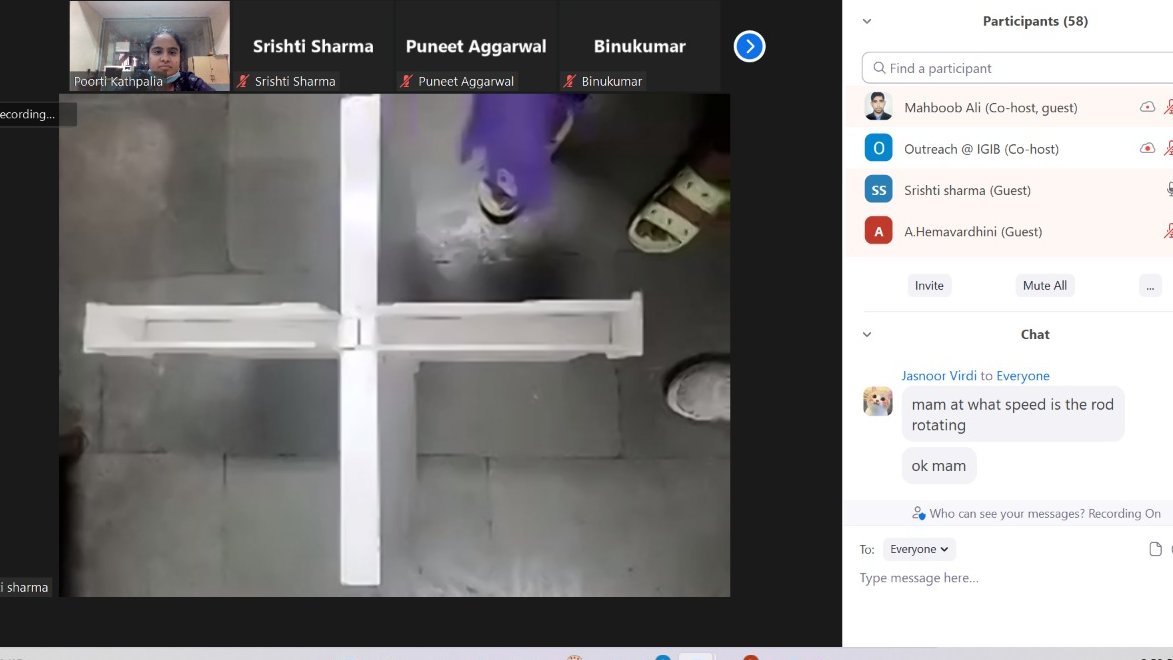Select Mahboob Ali participant row
Screen dimensions: 1173x660
pos(1008,107)
